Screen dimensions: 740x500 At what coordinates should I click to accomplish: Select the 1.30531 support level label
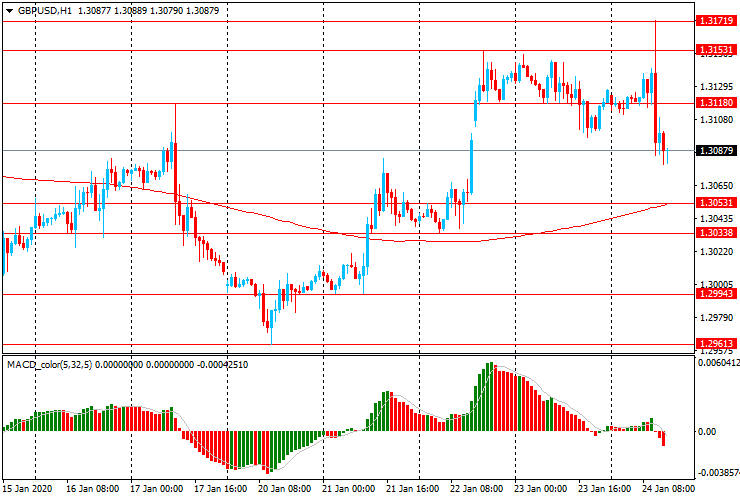(716, 203)
